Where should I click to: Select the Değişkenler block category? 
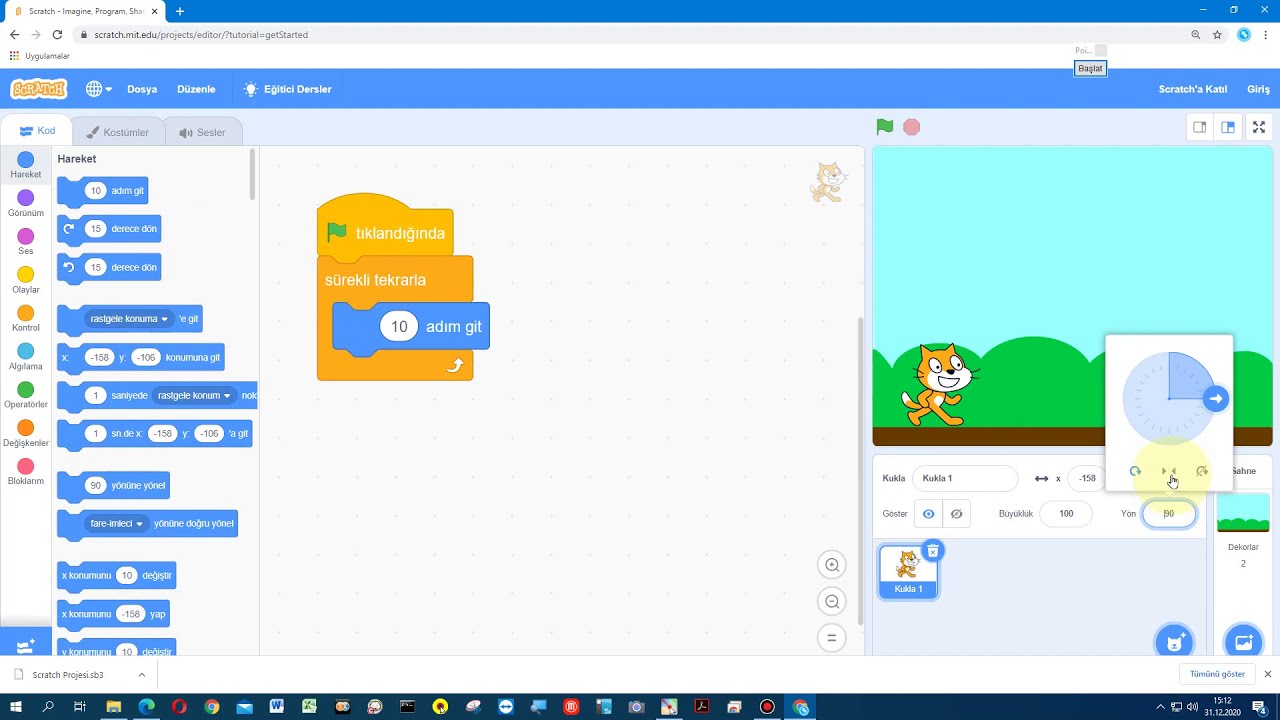(26, 435)
